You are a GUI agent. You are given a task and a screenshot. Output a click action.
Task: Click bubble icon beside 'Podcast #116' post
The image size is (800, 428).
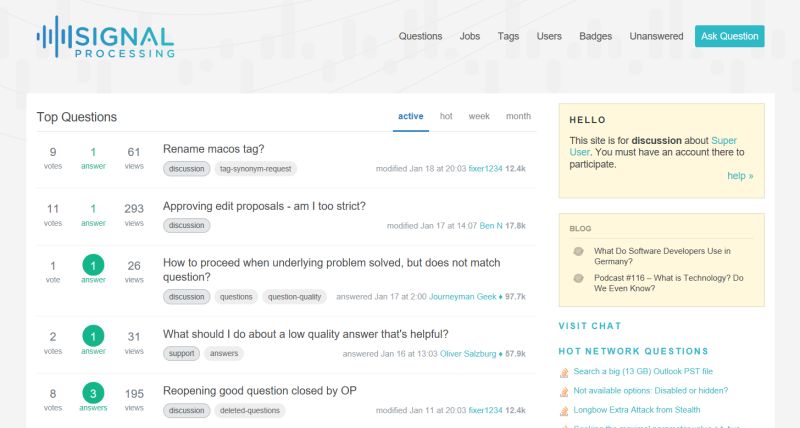click(579, 279)
